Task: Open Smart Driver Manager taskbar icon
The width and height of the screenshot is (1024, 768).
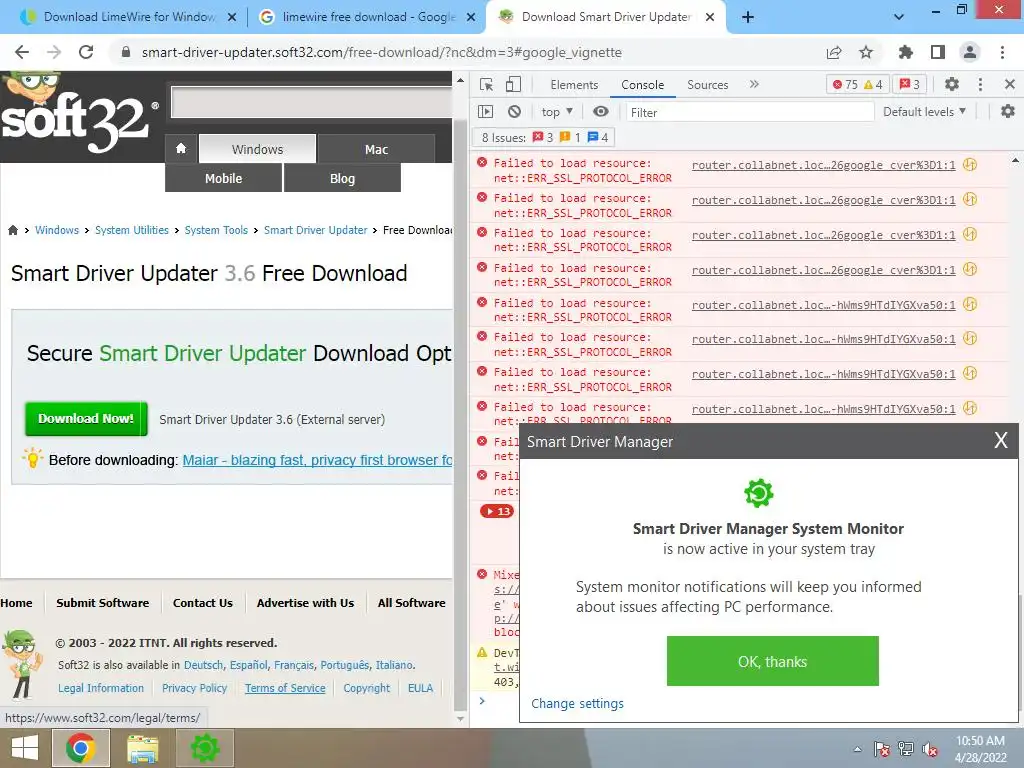Action: click(204, 748)
